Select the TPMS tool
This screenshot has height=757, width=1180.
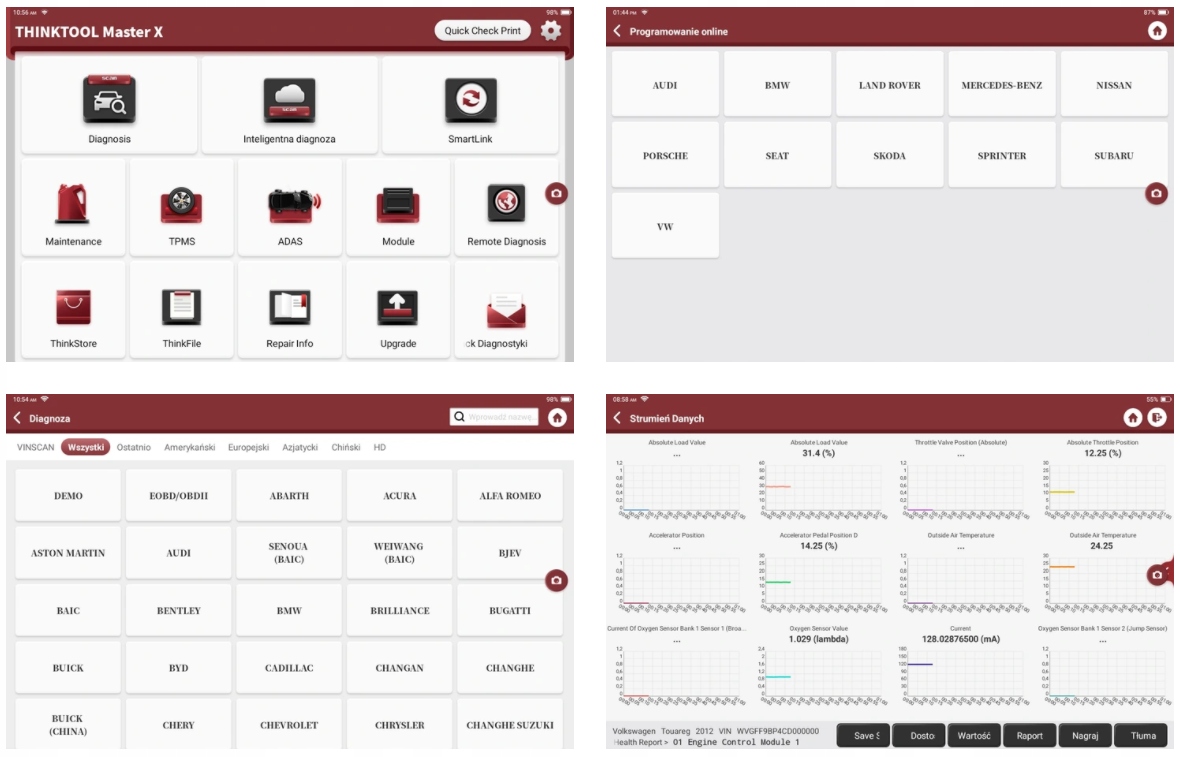coord(180,210)
